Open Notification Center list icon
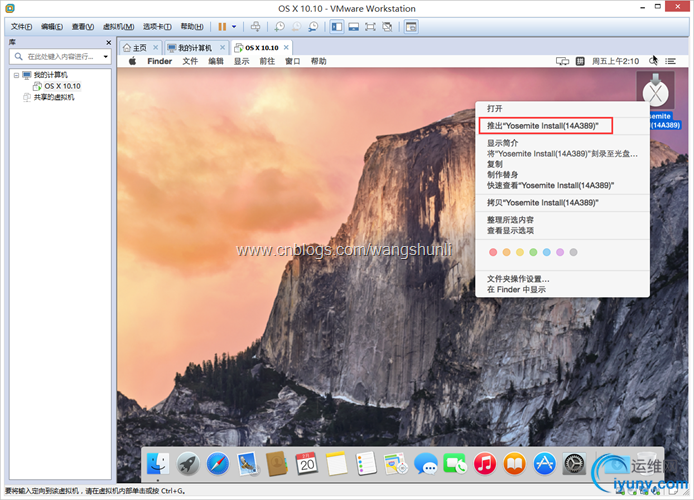 coord(671,61)
